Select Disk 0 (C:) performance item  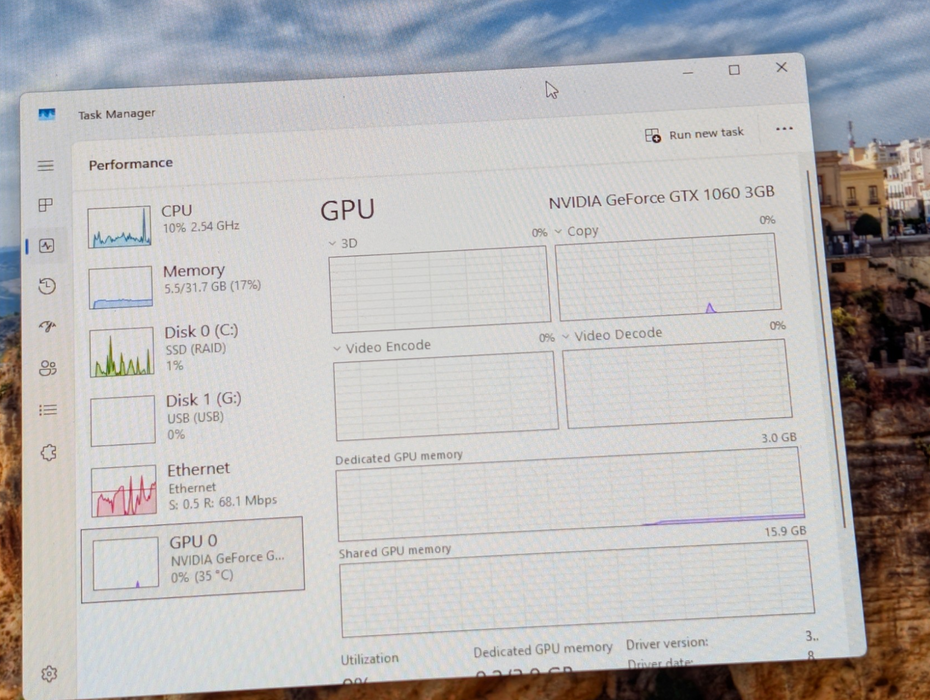pyautogui.click(x=192, y=351)
